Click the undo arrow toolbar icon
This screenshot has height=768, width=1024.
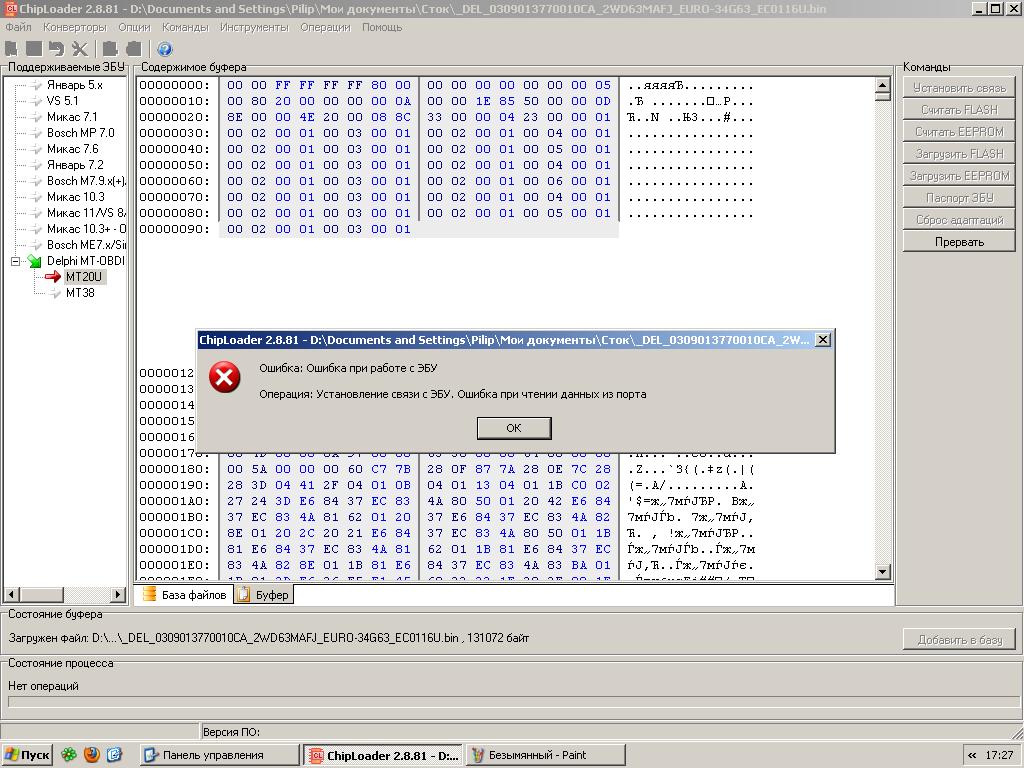pyautogui.click(x=56, y=49)
